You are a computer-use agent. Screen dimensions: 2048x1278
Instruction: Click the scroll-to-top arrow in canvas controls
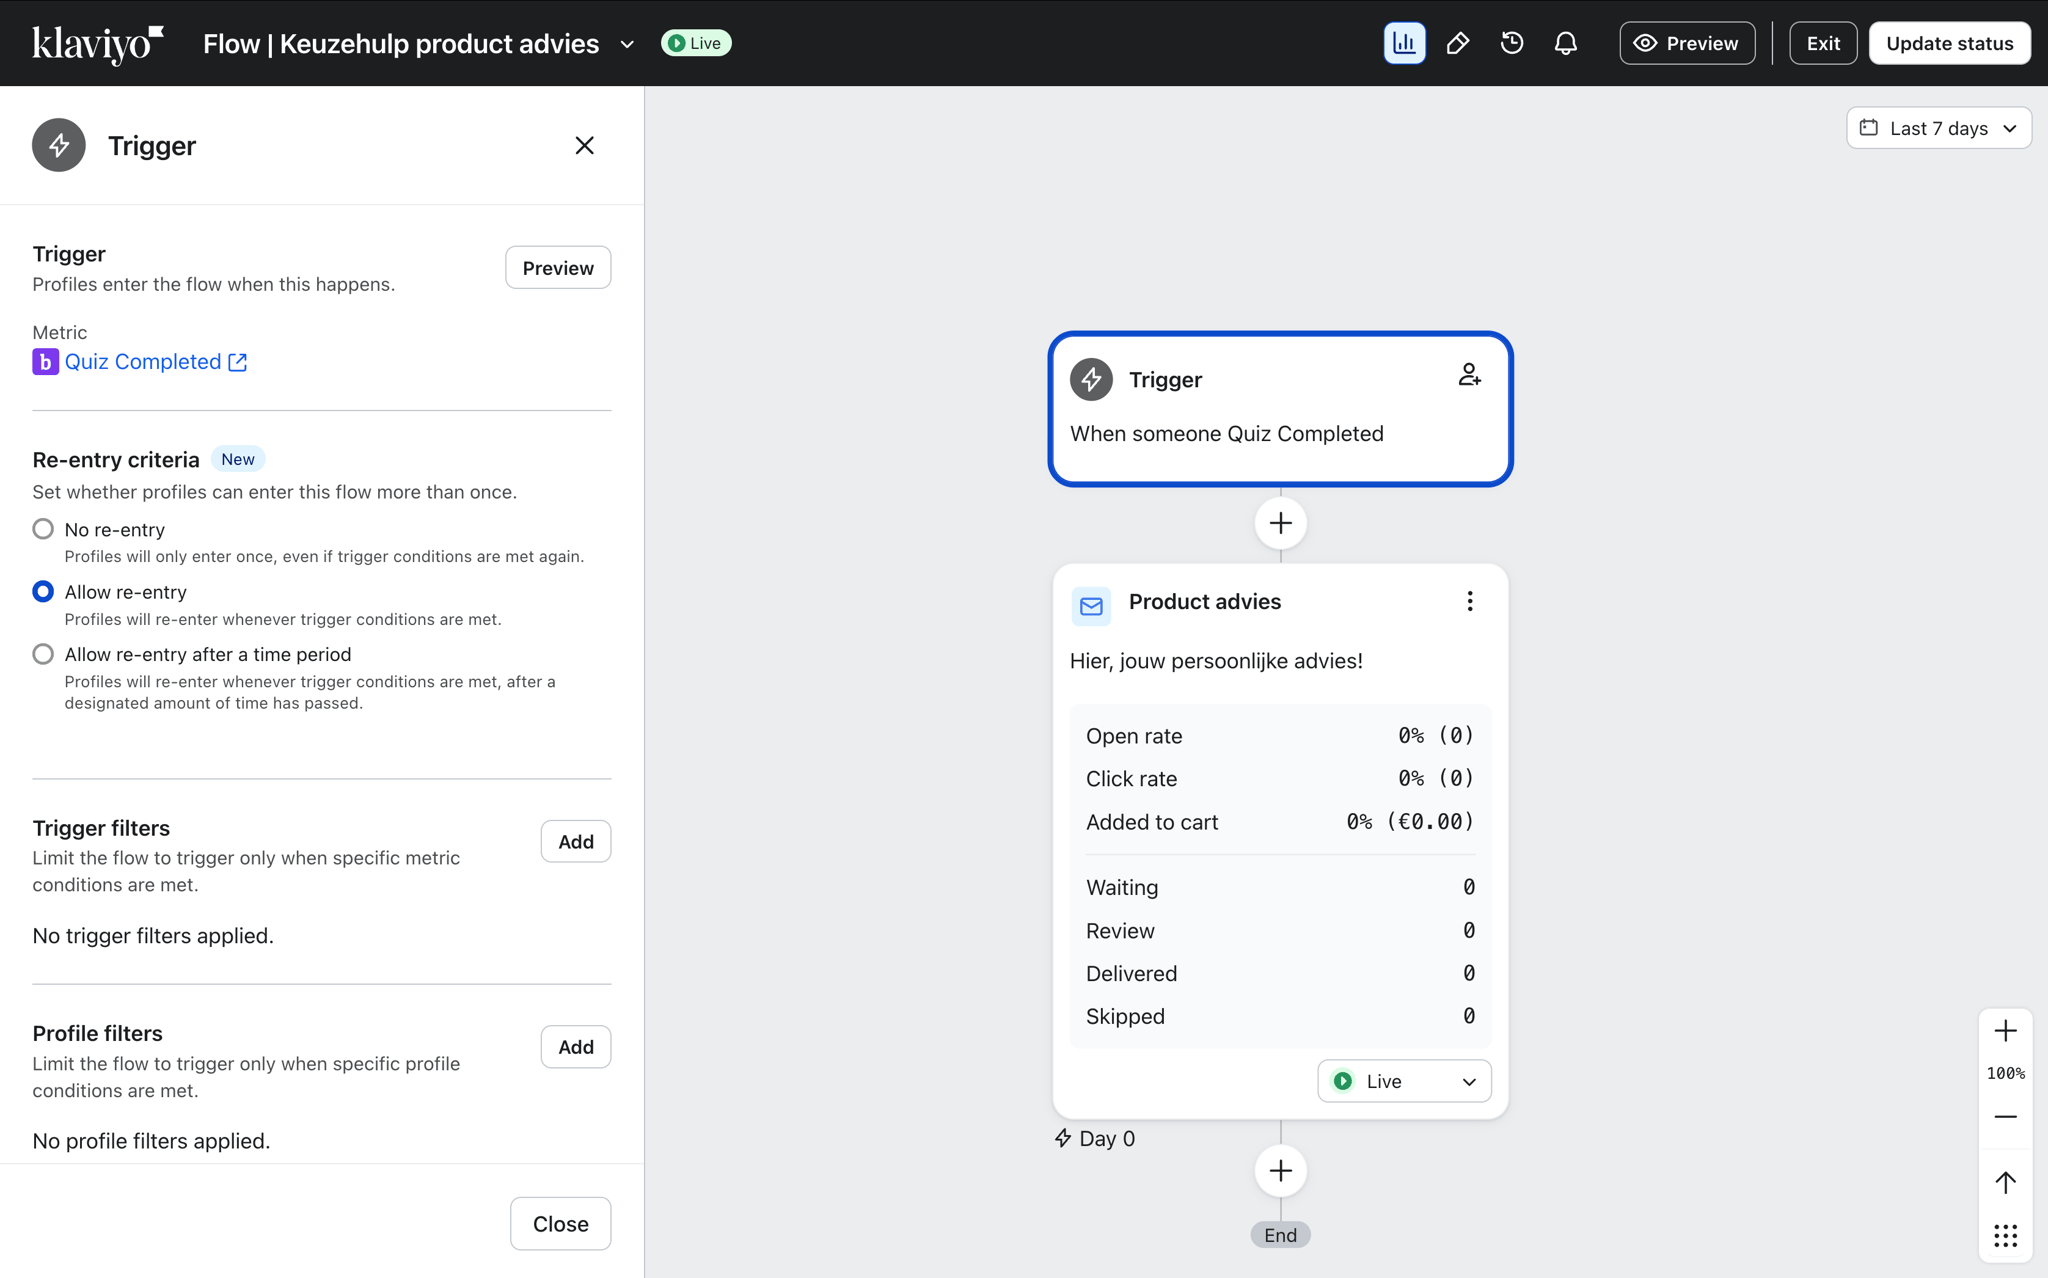pos(2005,1182)
